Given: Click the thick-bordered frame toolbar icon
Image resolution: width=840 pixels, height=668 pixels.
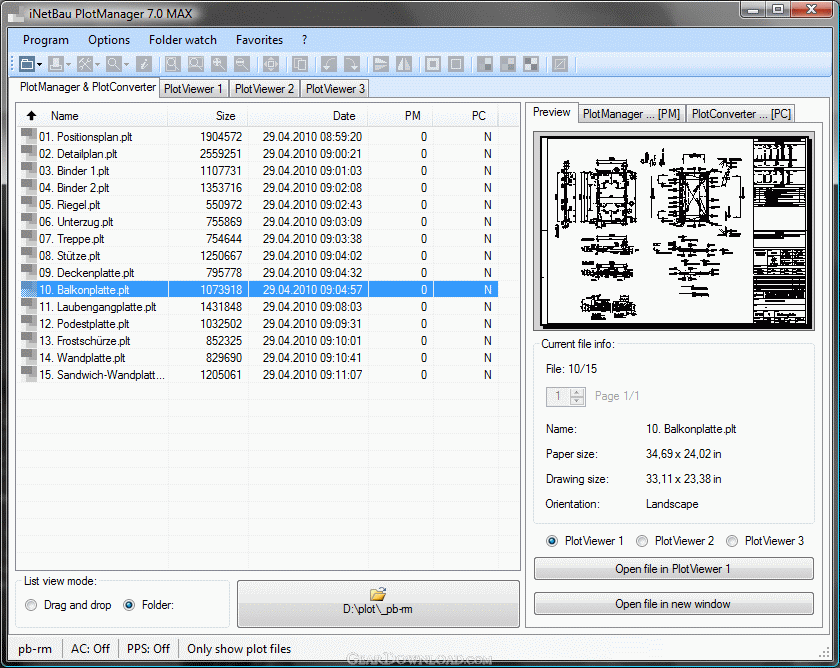Looking at the screenshot, I should pos(433,64).
